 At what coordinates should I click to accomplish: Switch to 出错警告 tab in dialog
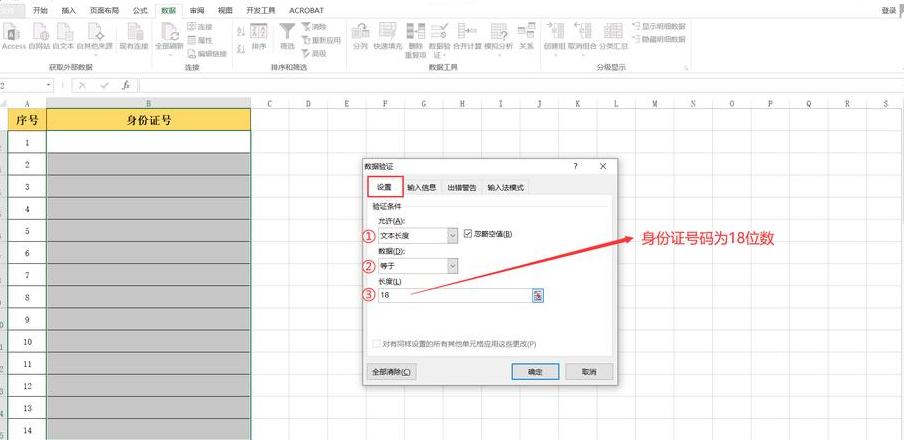(x=462, y=187)
